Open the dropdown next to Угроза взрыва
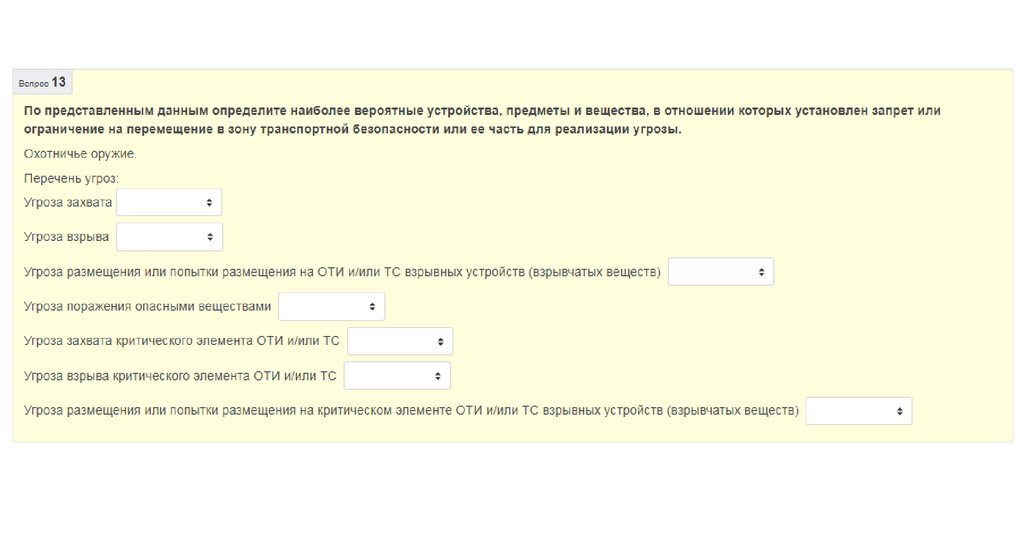This screenshot has width=1024, height=556. [169, 237]
